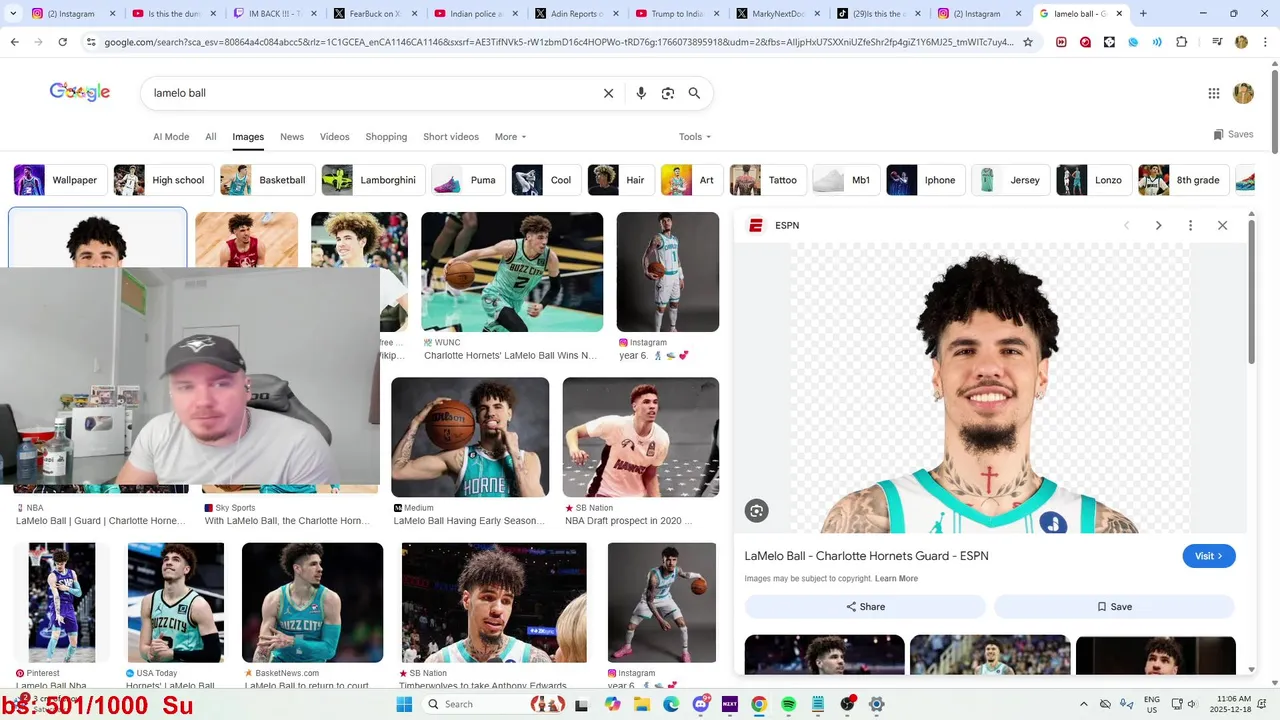Open Microsoft Edge from the taskbar
The image size is (1280, 720).
[671, 704]
